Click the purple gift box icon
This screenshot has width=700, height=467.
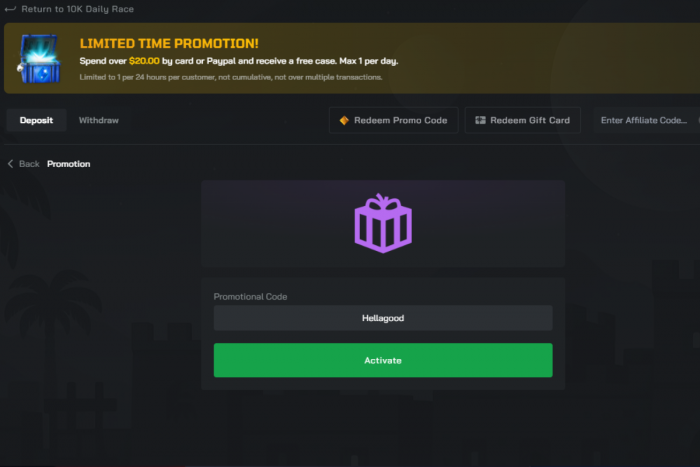pyautogui.click(x=383, y=223)
